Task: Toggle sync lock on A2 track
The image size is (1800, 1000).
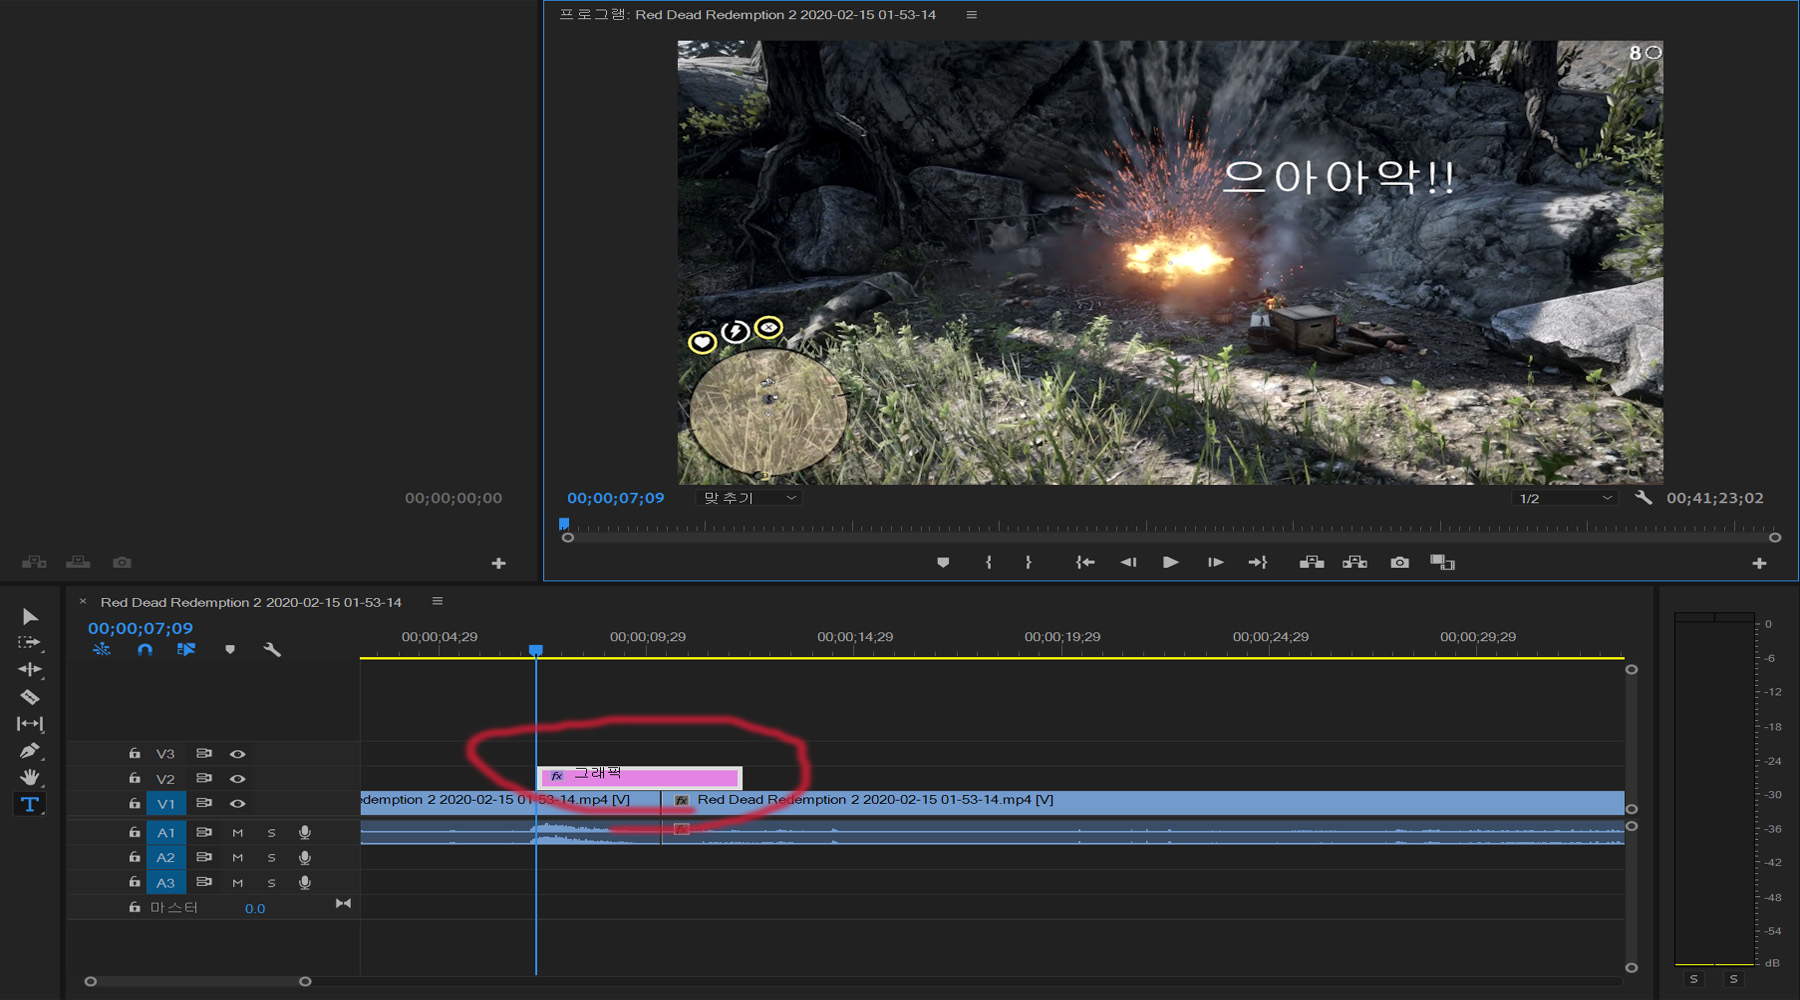Action: coord(204,857)
